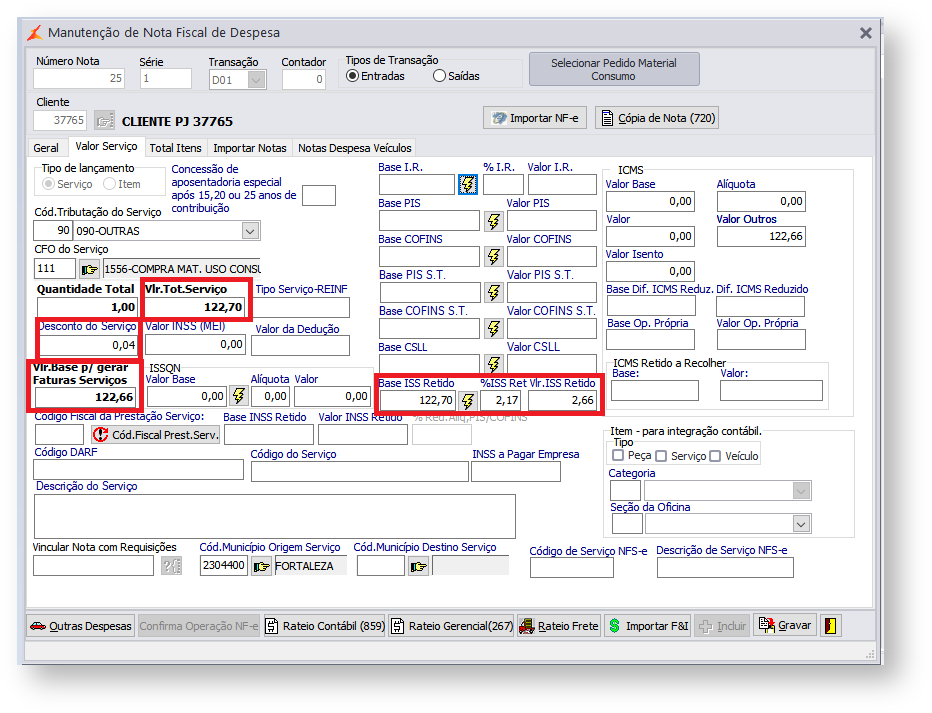932x713 pixels.
Task: Switch to the Valor Serviço tab
Action: pyautogui.click(x=106, y=146)
